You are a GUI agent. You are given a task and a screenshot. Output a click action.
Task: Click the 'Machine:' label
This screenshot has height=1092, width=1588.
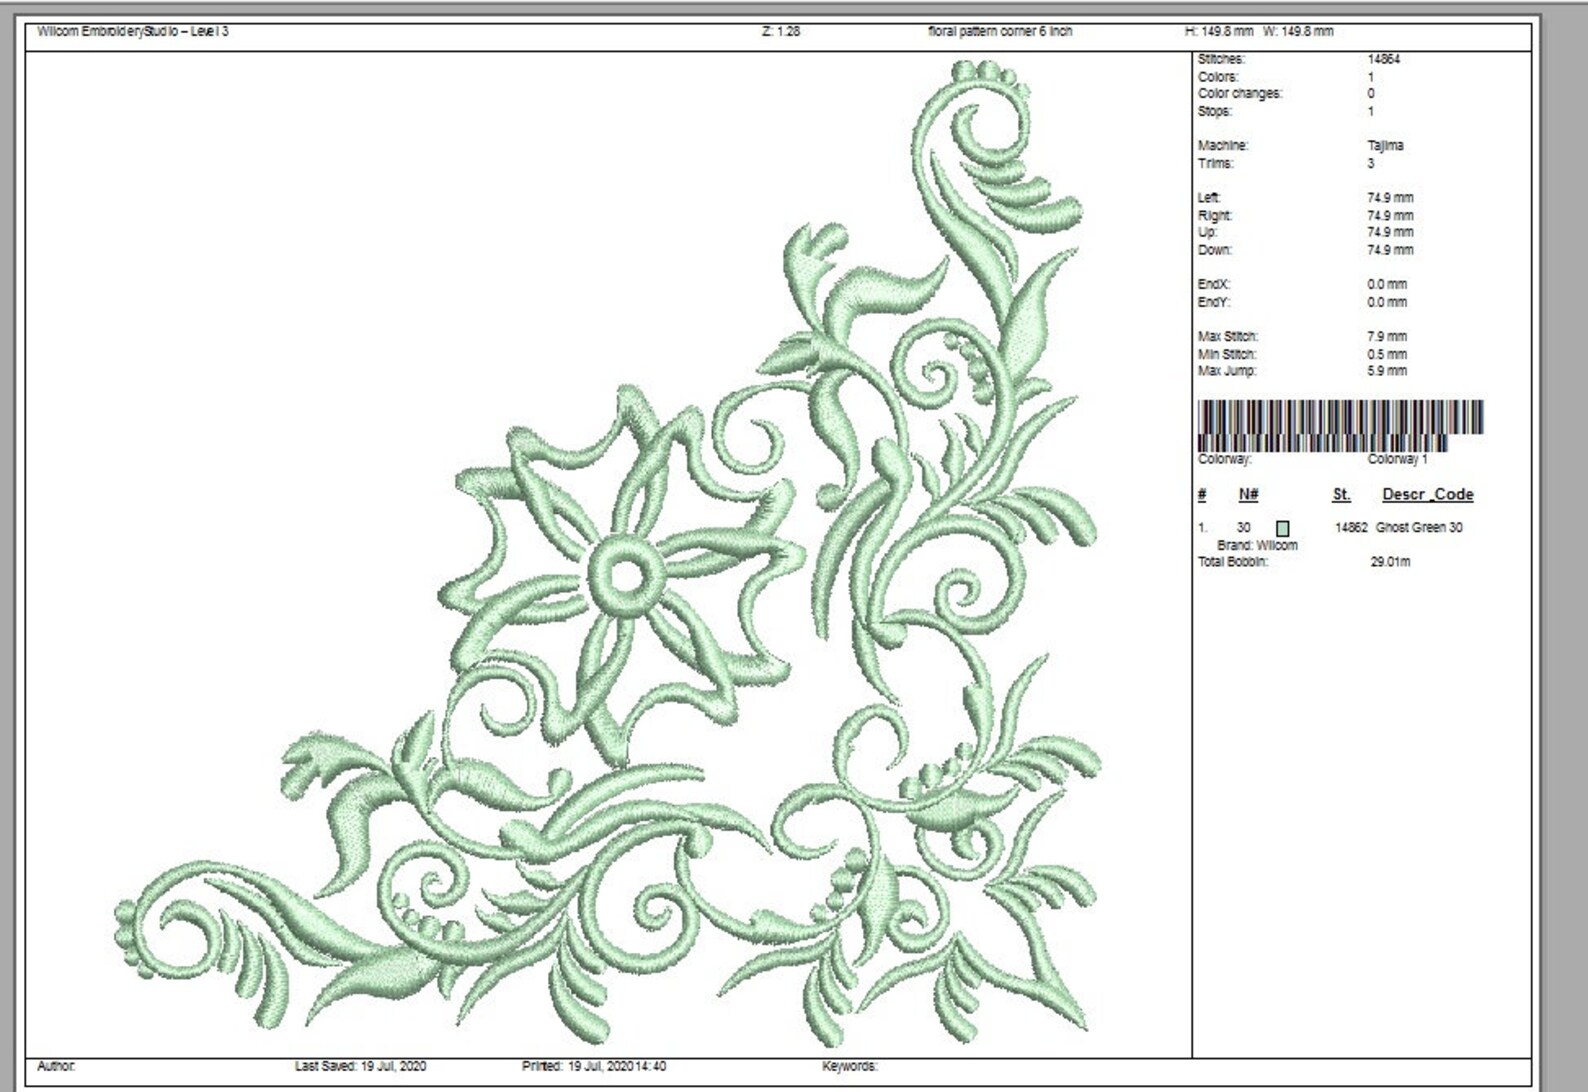(x=1223, y=146)
